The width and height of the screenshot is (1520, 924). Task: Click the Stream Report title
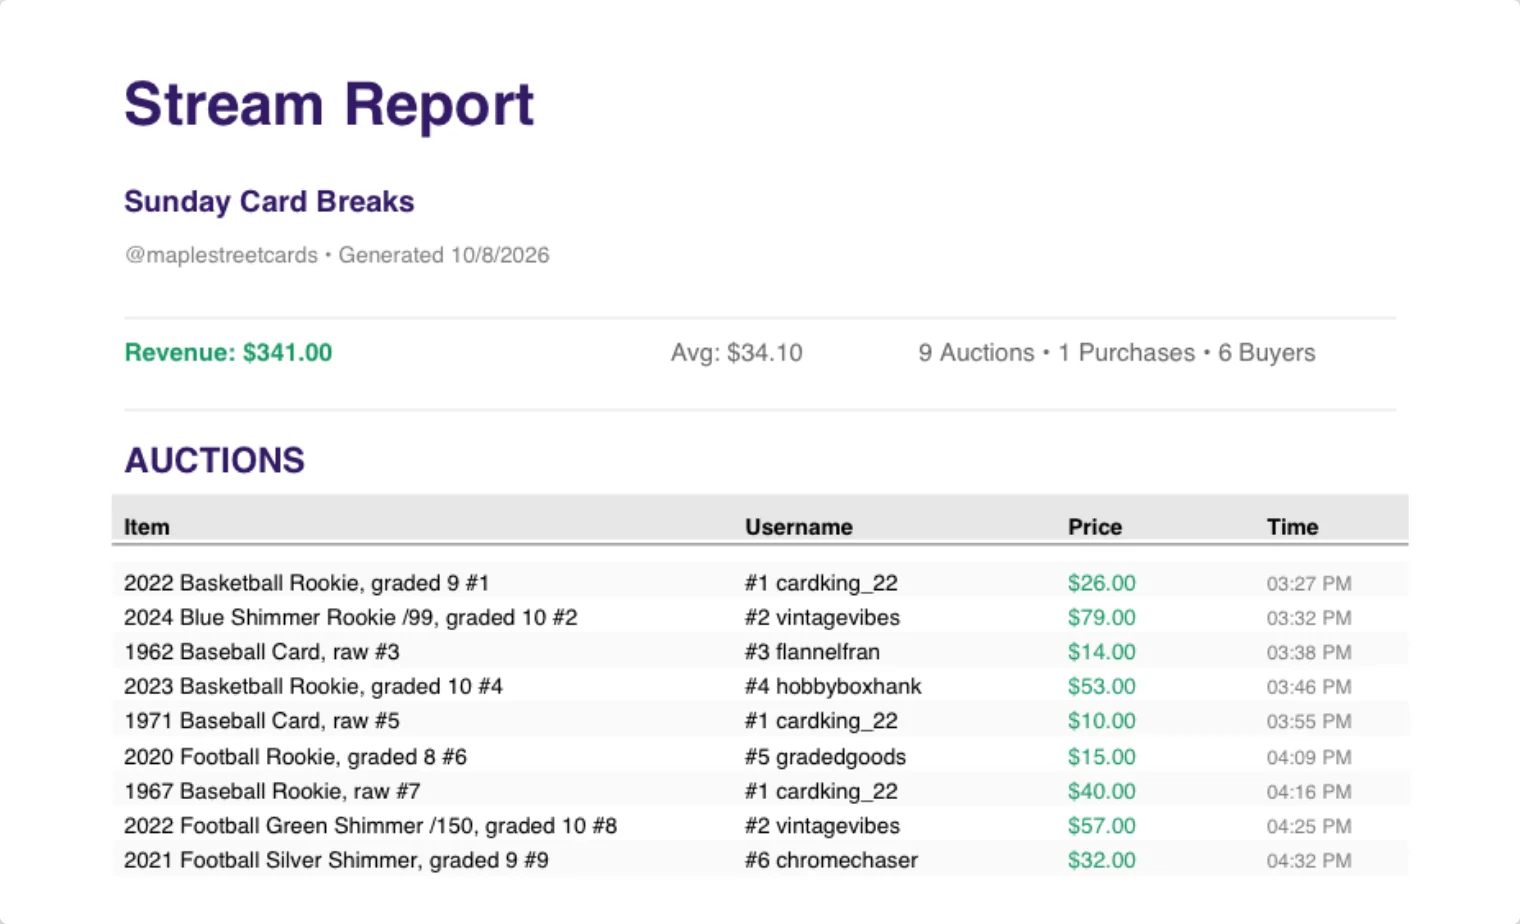(329, 105)
